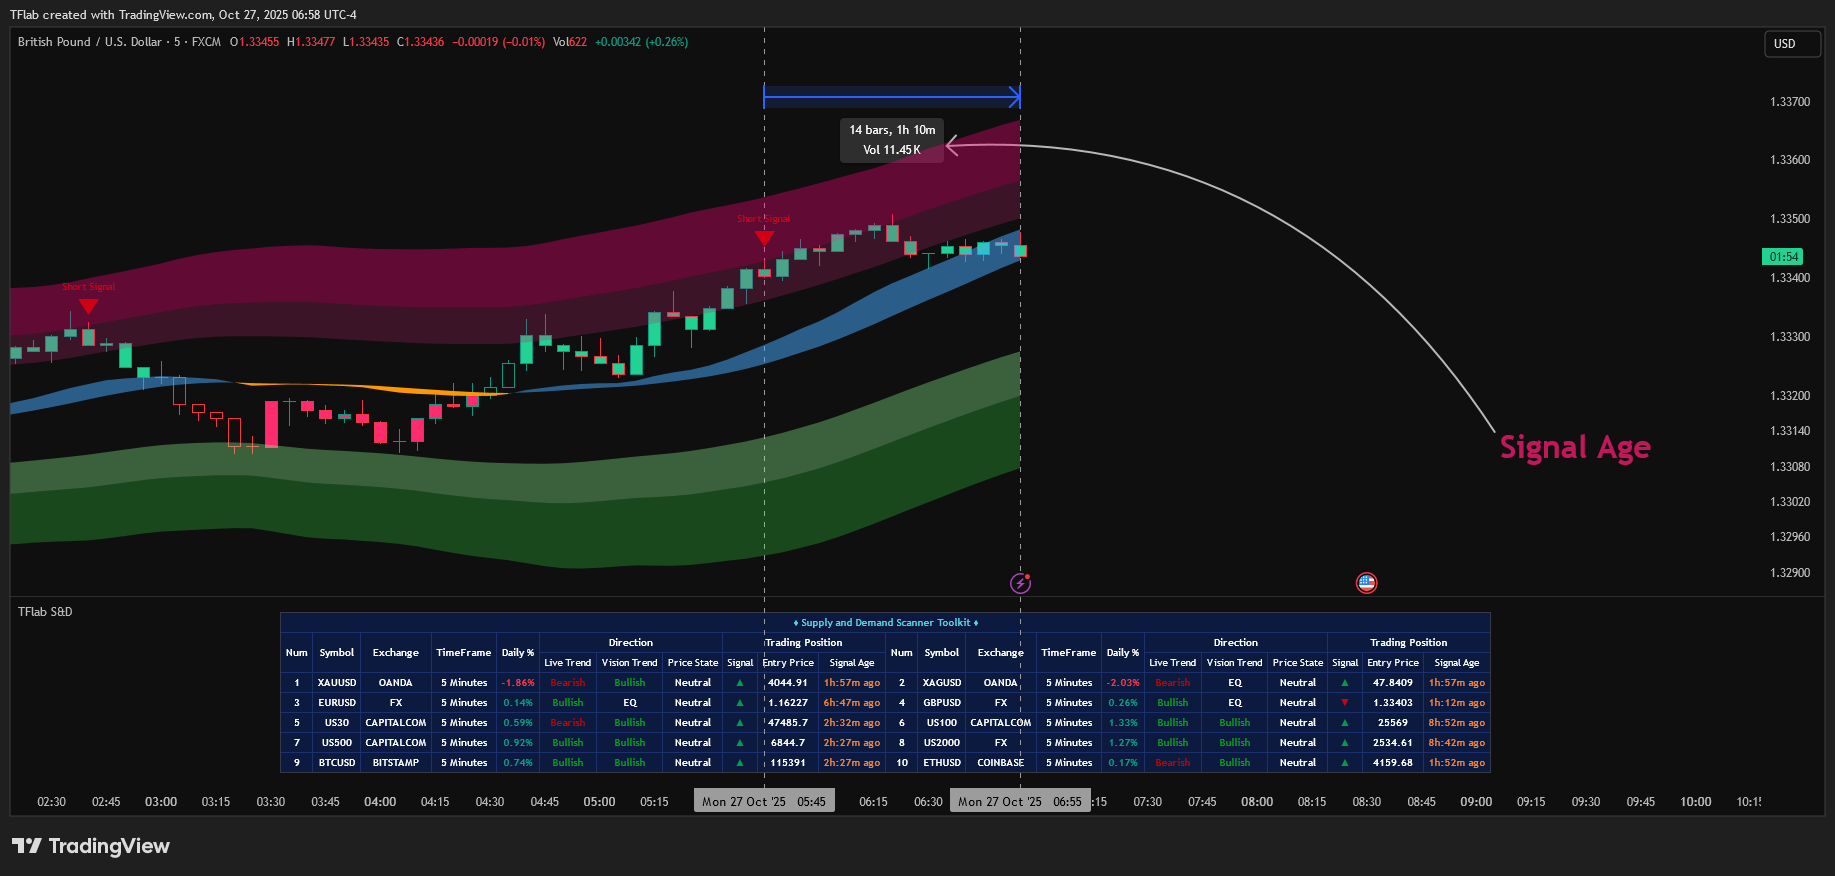Click the green signal arrow in US500 row
1835x876 pixels.
[740, 743]
